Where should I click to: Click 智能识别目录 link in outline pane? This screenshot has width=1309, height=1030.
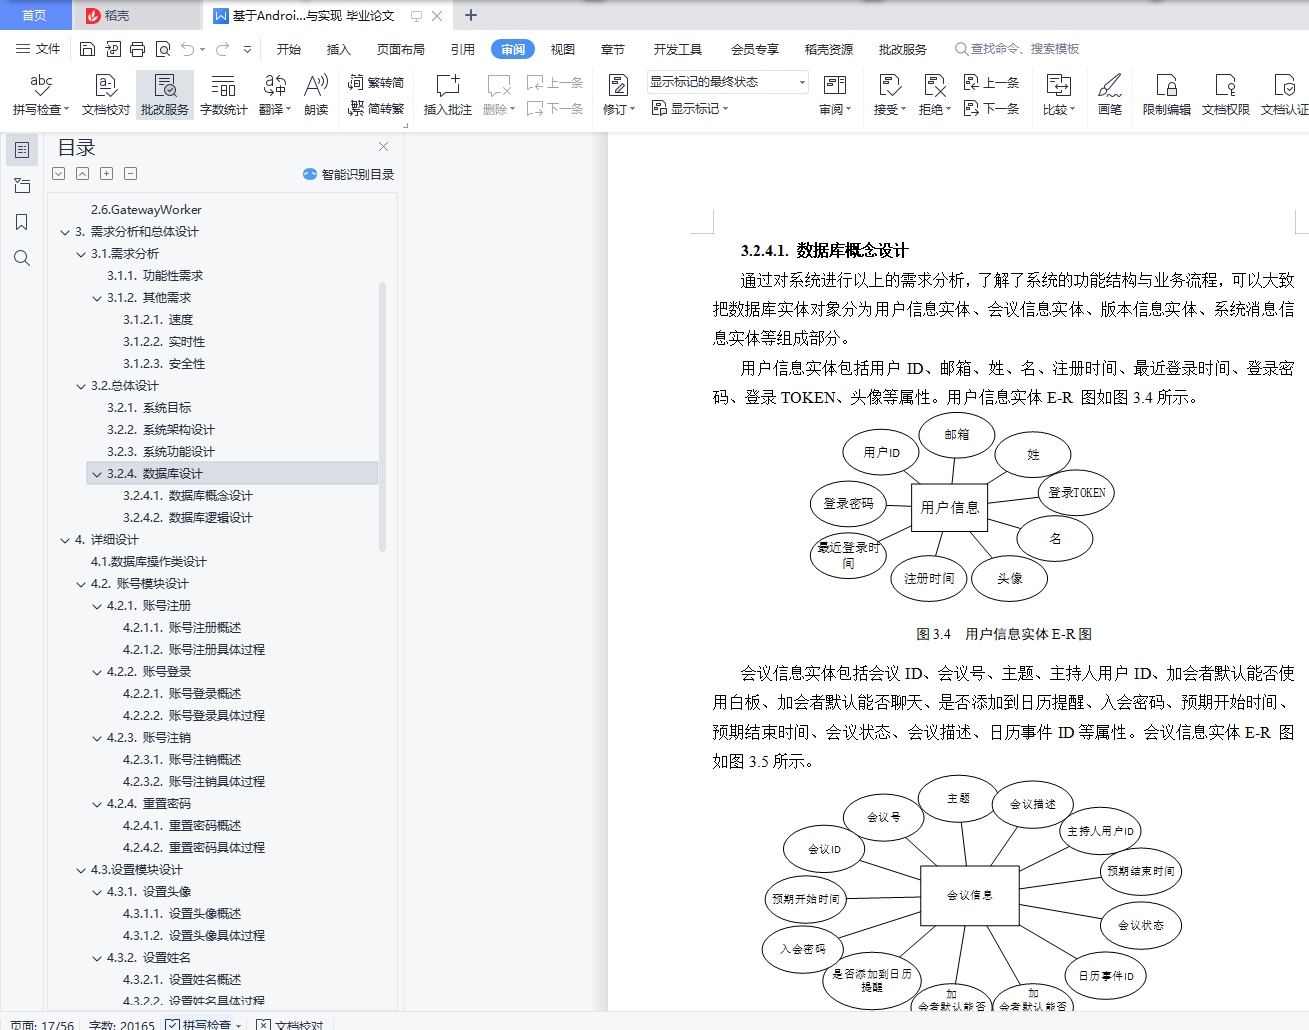tap(348, 174)
